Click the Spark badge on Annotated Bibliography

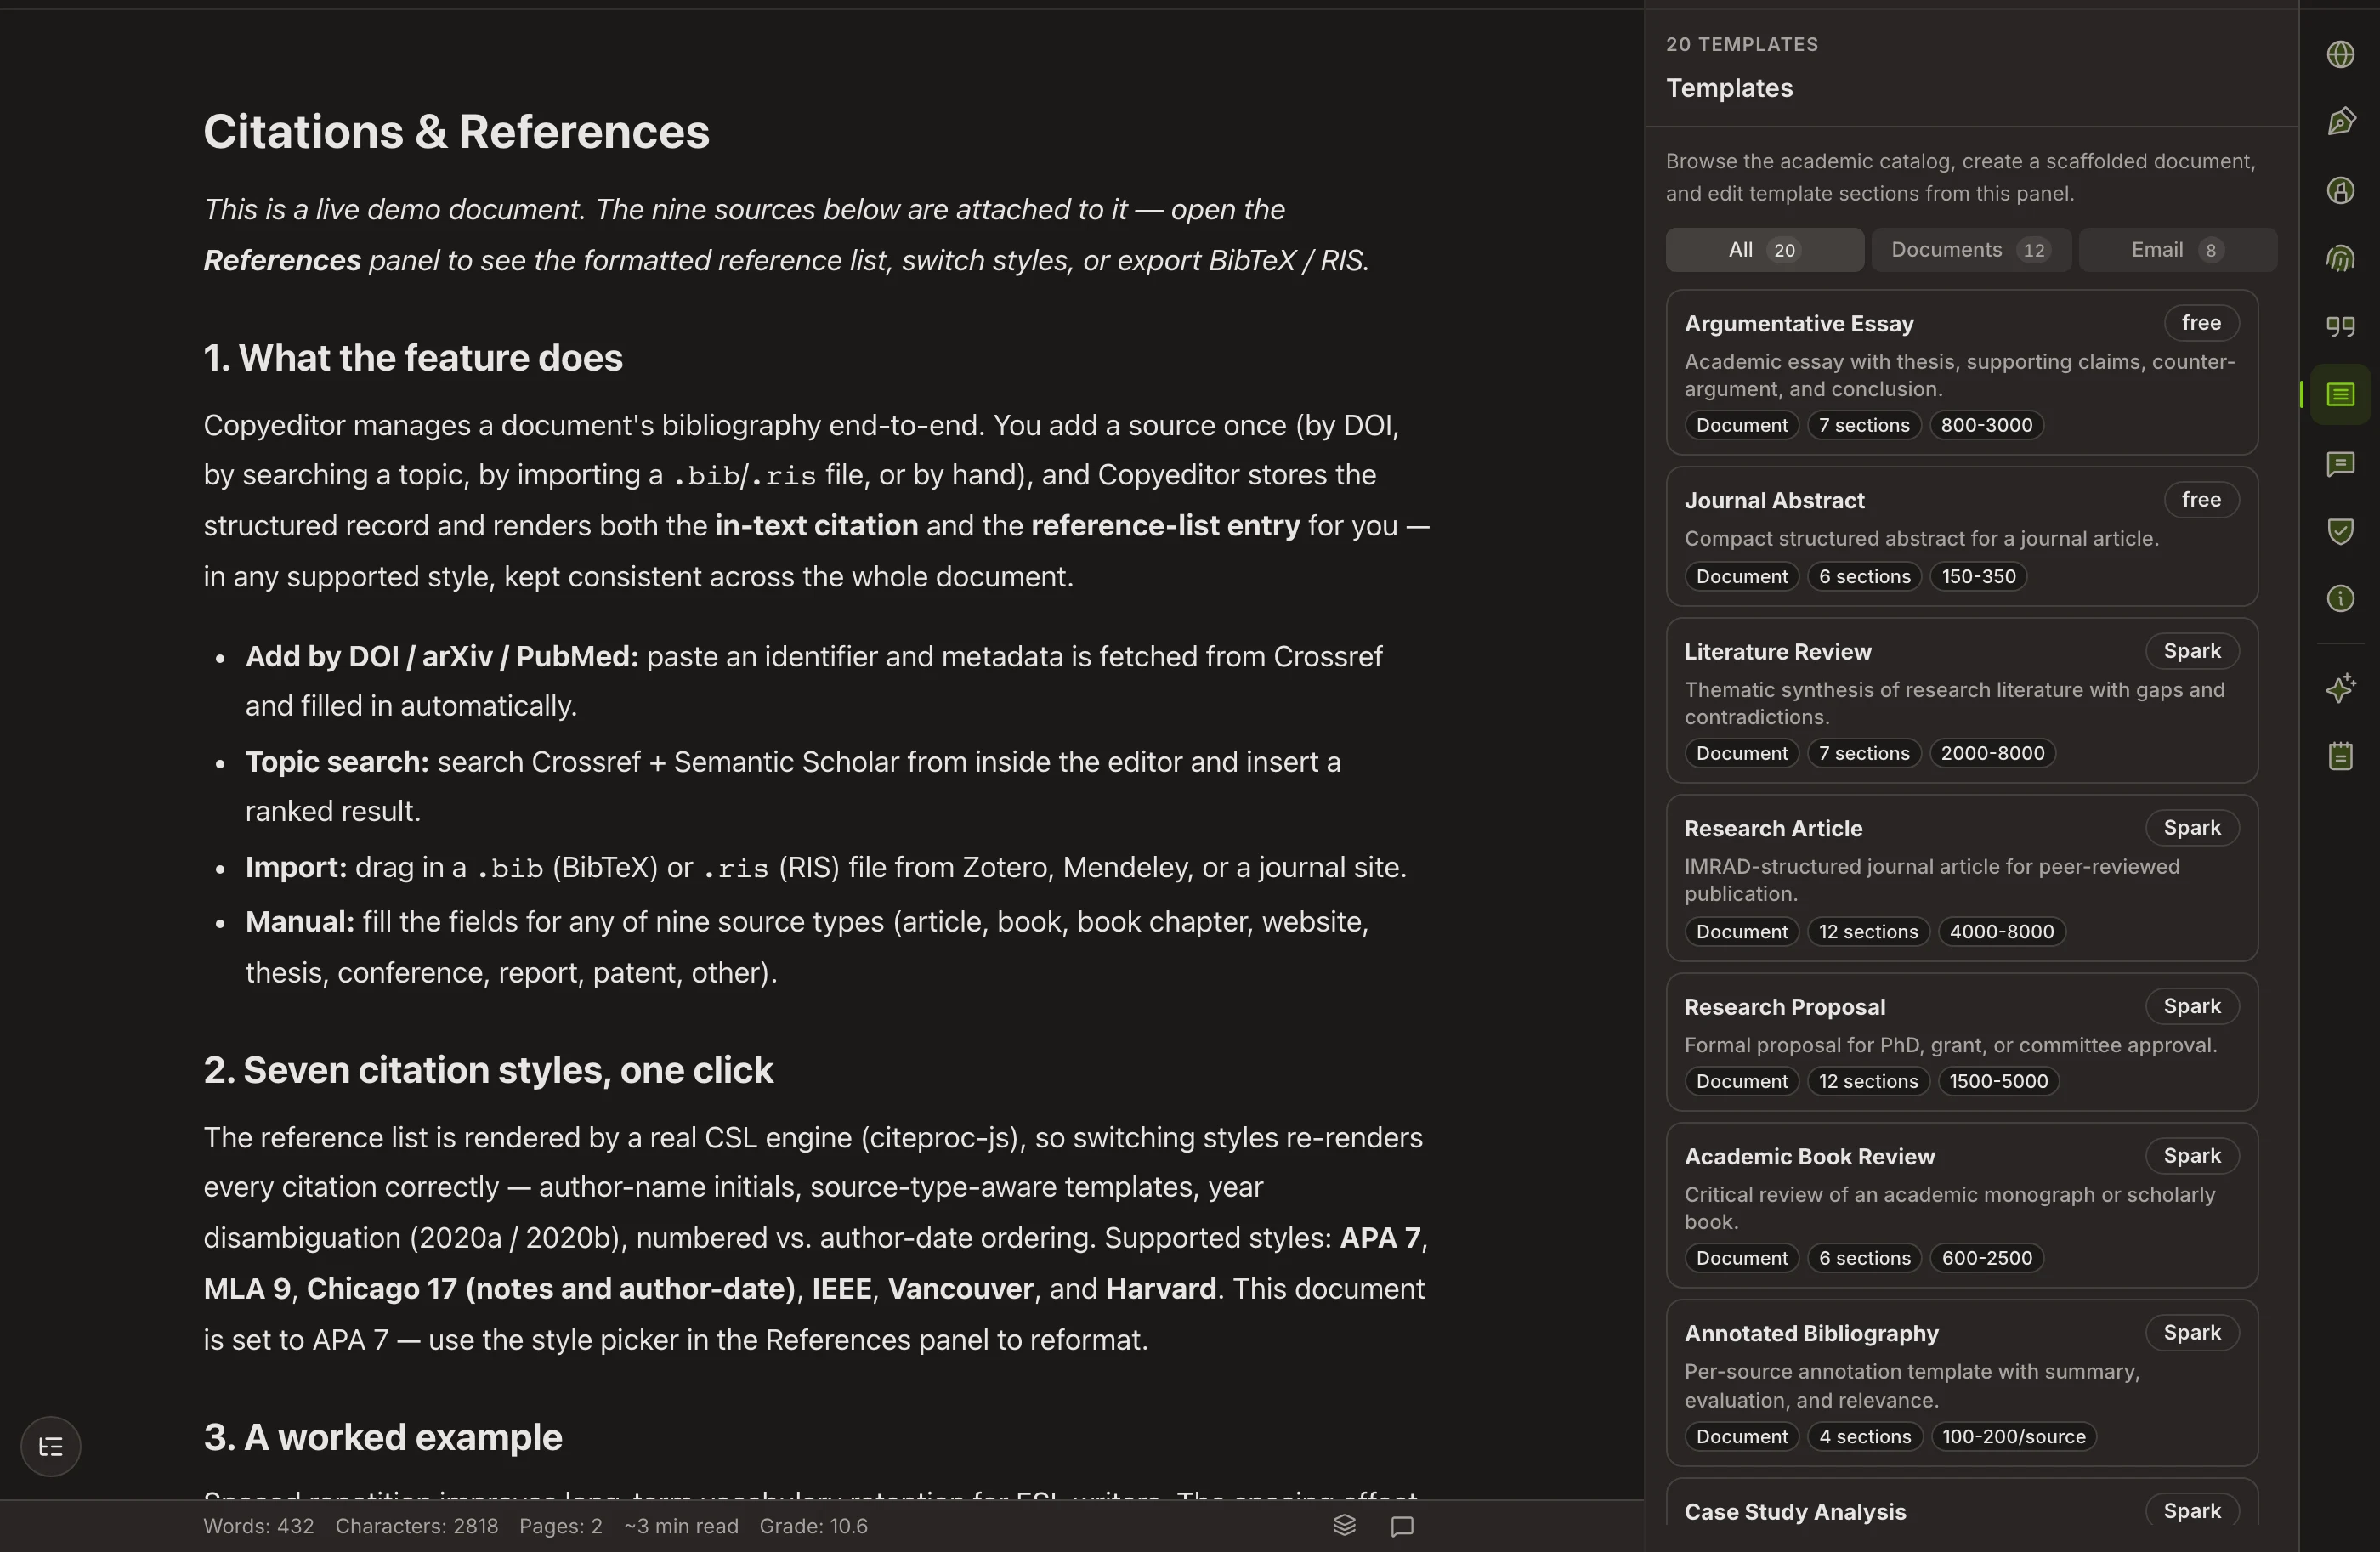tap(2192, 1333)
